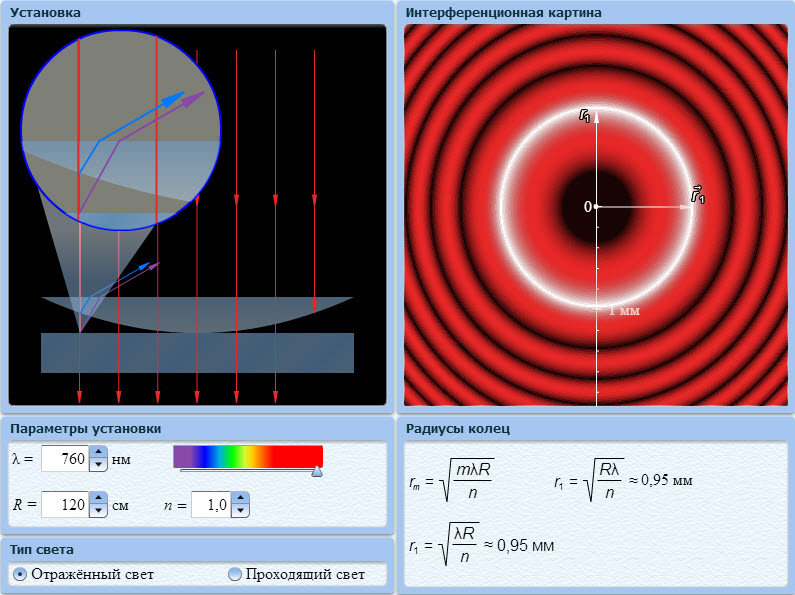Click the plano-convex lens in the setup
The width and height of the screenshot is (795, 595).
(197, 313)
